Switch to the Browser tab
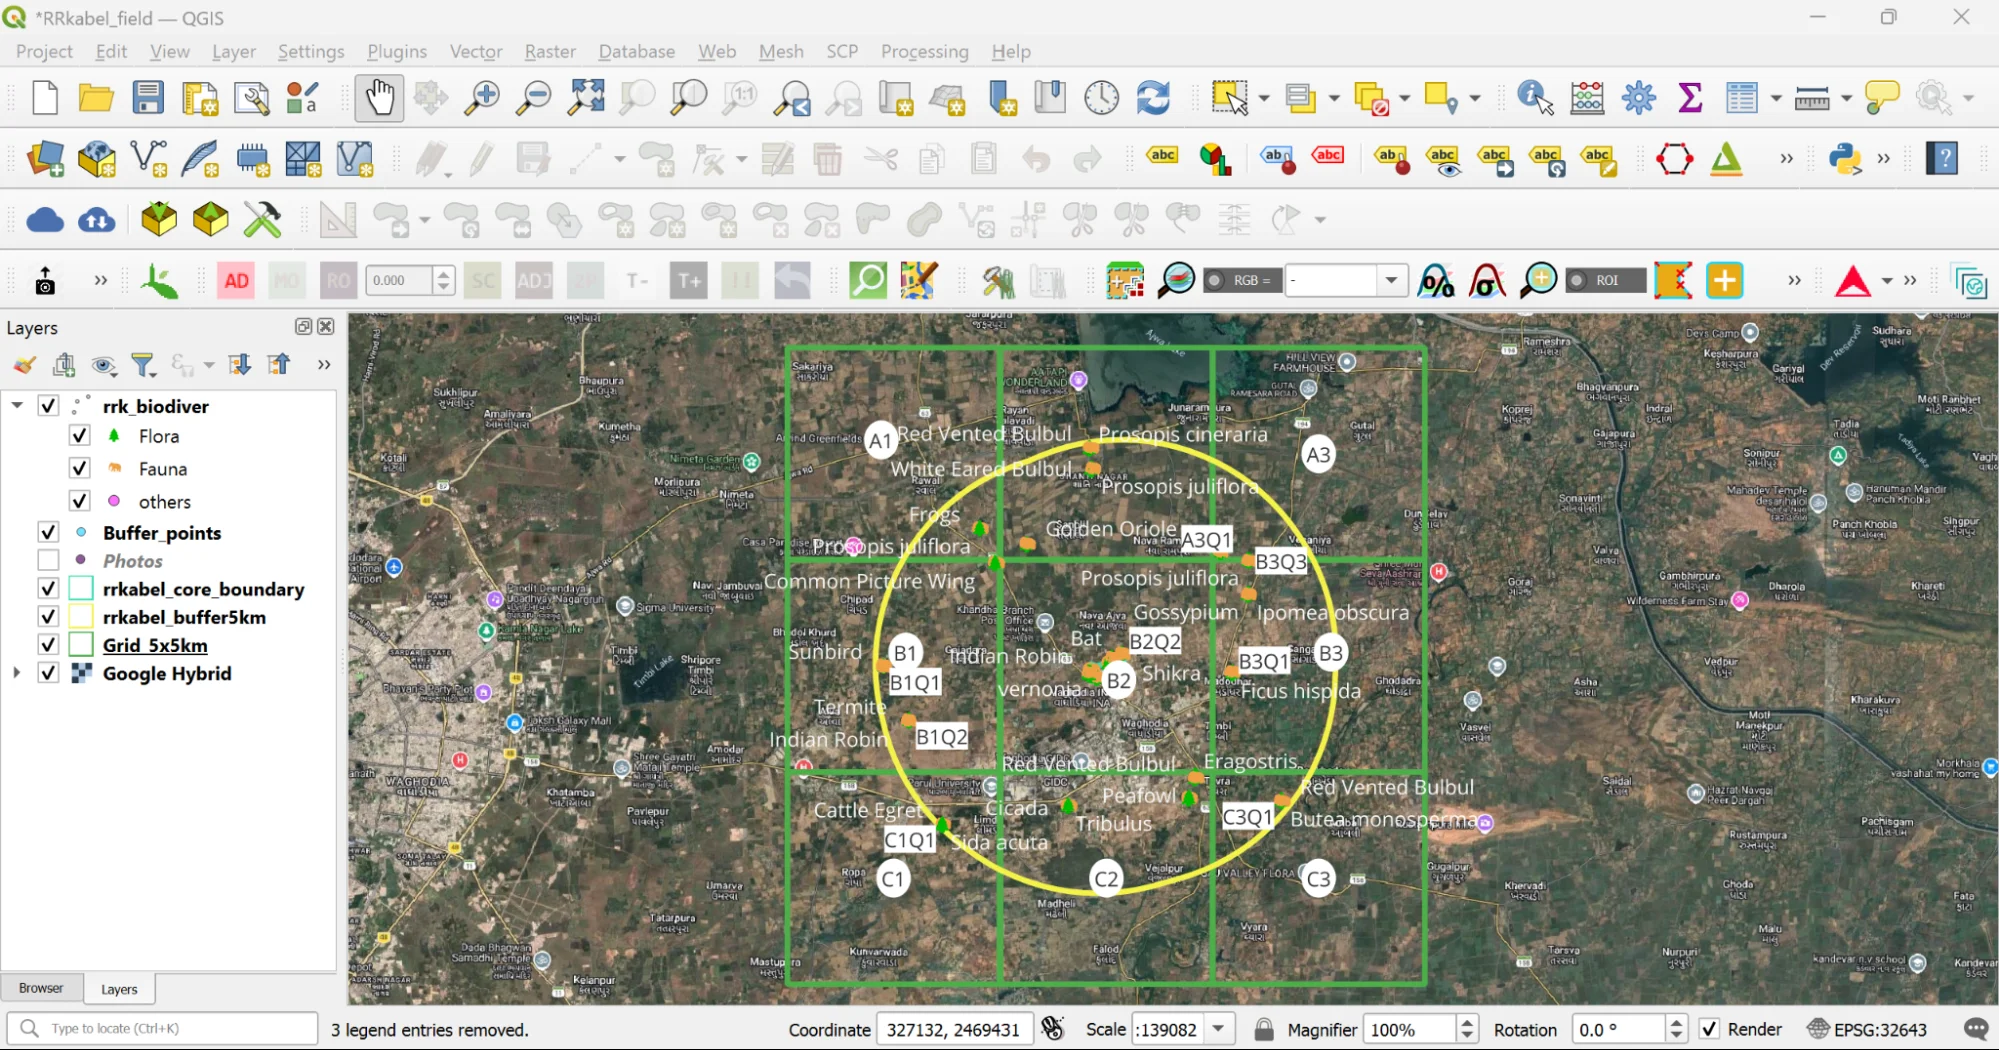 pyautogui.click(x=40, y=988)
